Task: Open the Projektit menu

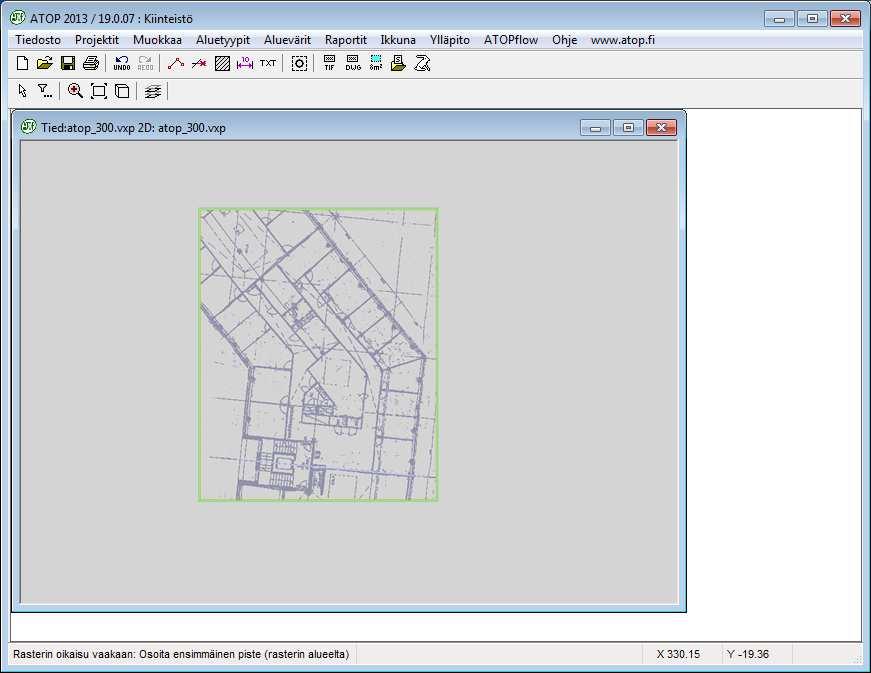Action: [x=97, y=40]
